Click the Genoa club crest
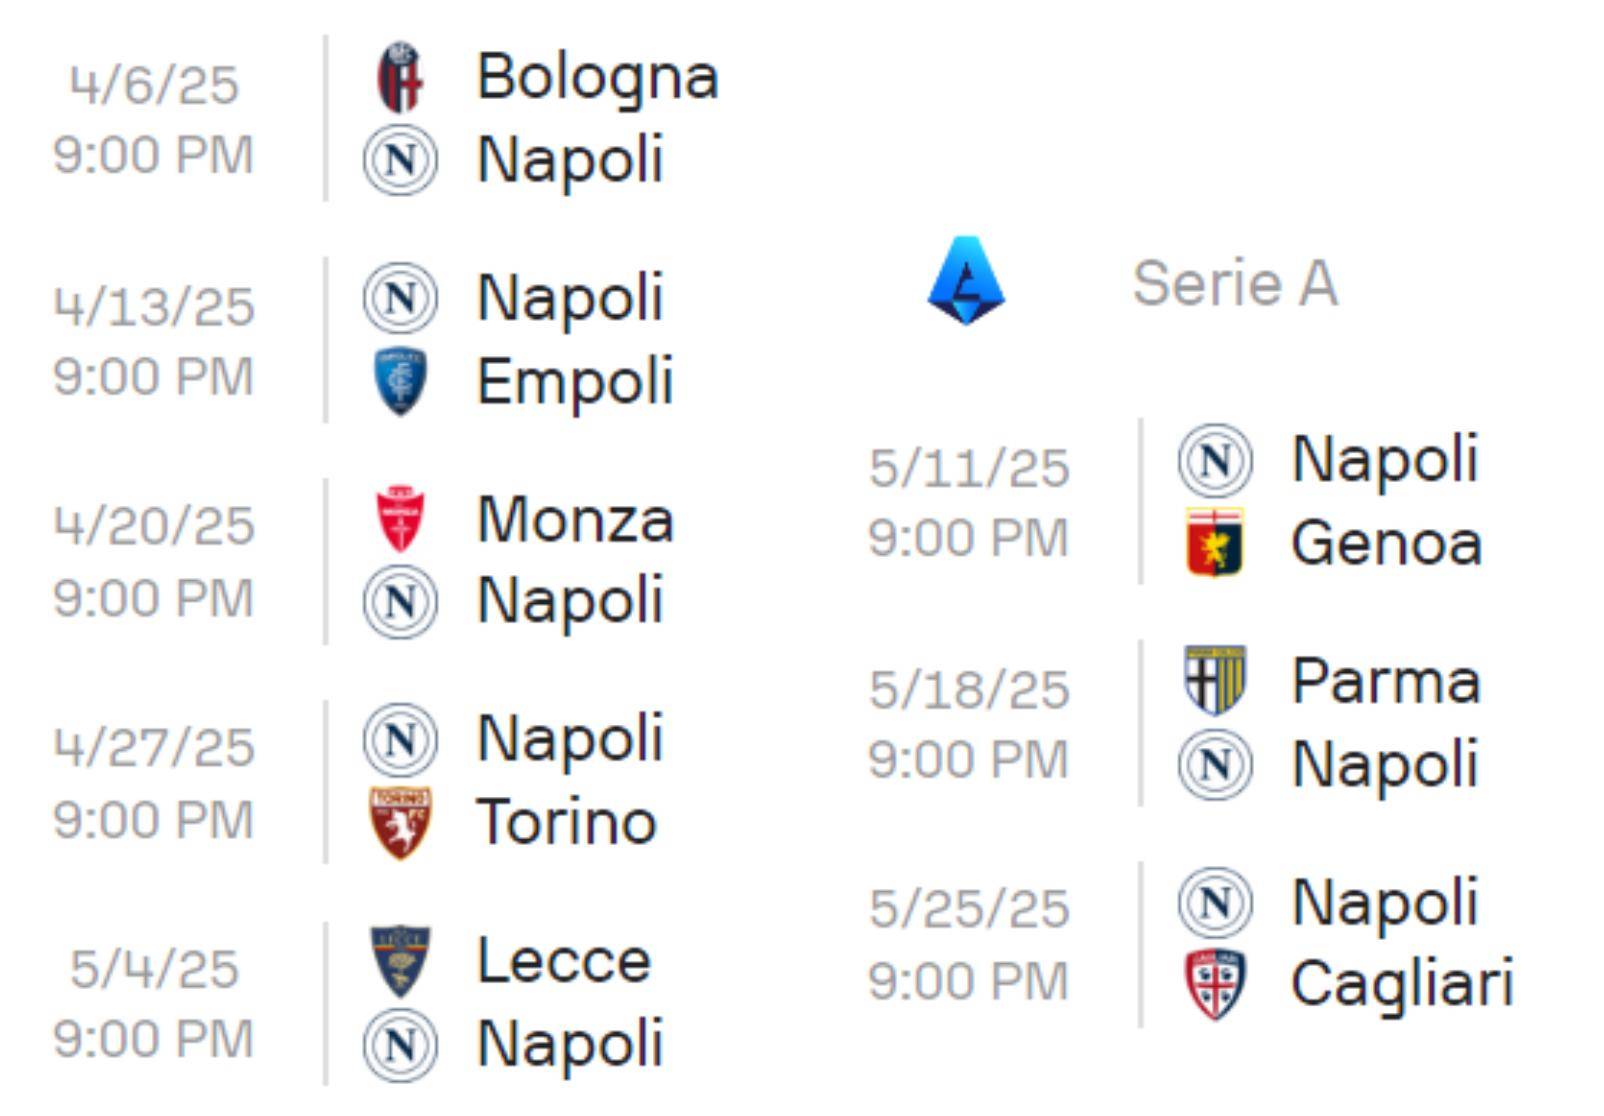1604x1116 pixels. [1215, 542]
